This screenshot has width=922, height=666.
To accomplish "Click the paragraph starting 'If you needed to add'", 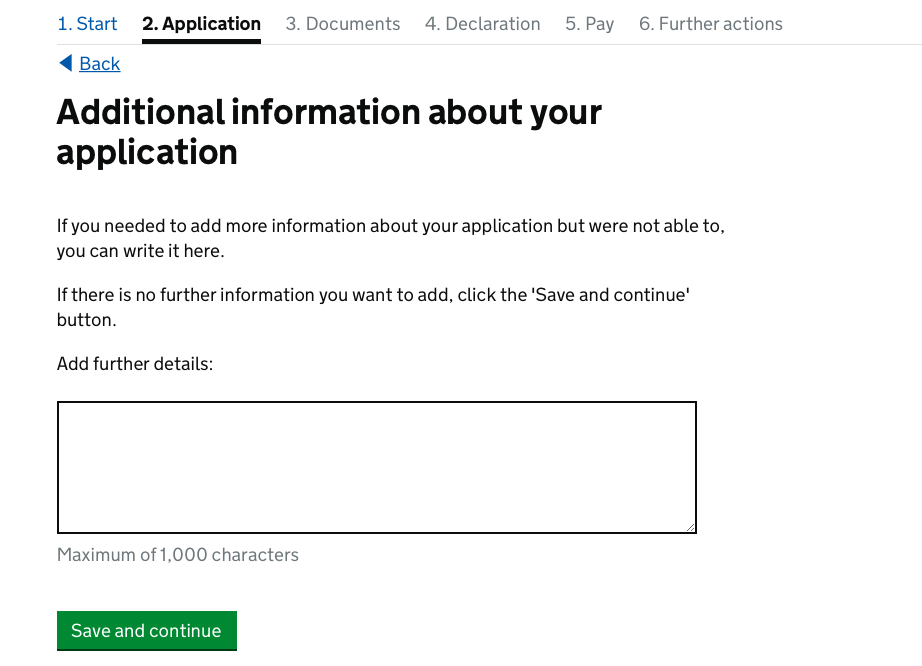I will 390,238.
